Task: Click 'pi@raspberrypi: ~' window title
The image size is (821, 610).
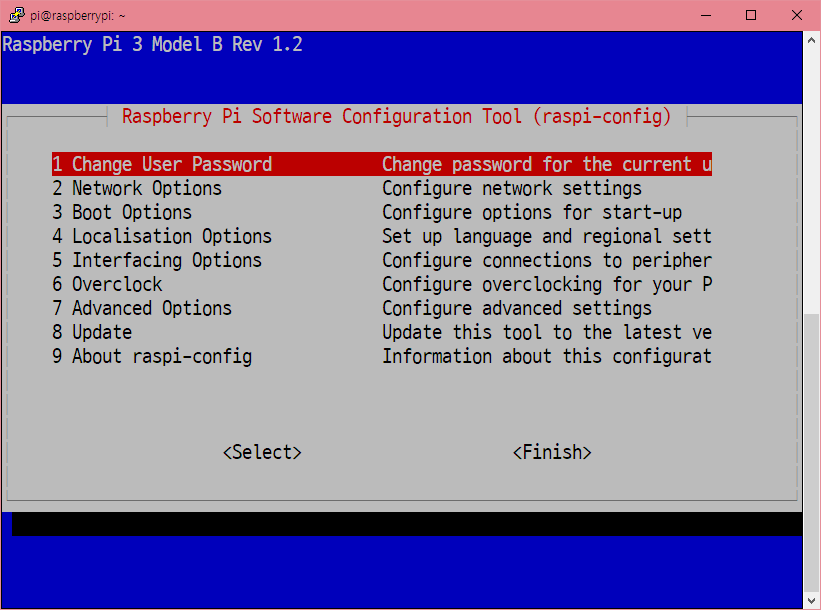Action: (x=77, y=16)
